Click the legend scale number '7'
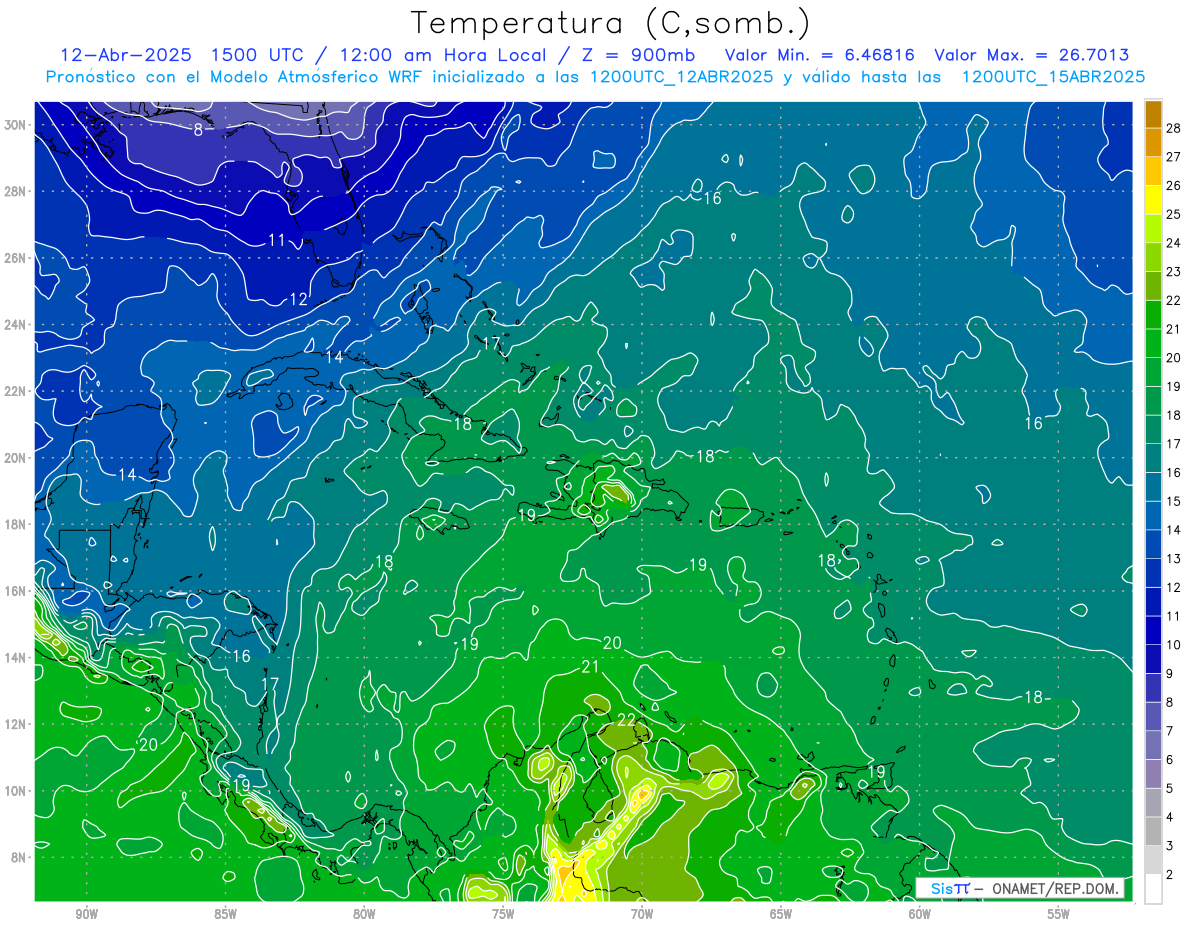The width and height of the screenshot is (1200, 927). pyautogui.click(x=1170, y=731)
